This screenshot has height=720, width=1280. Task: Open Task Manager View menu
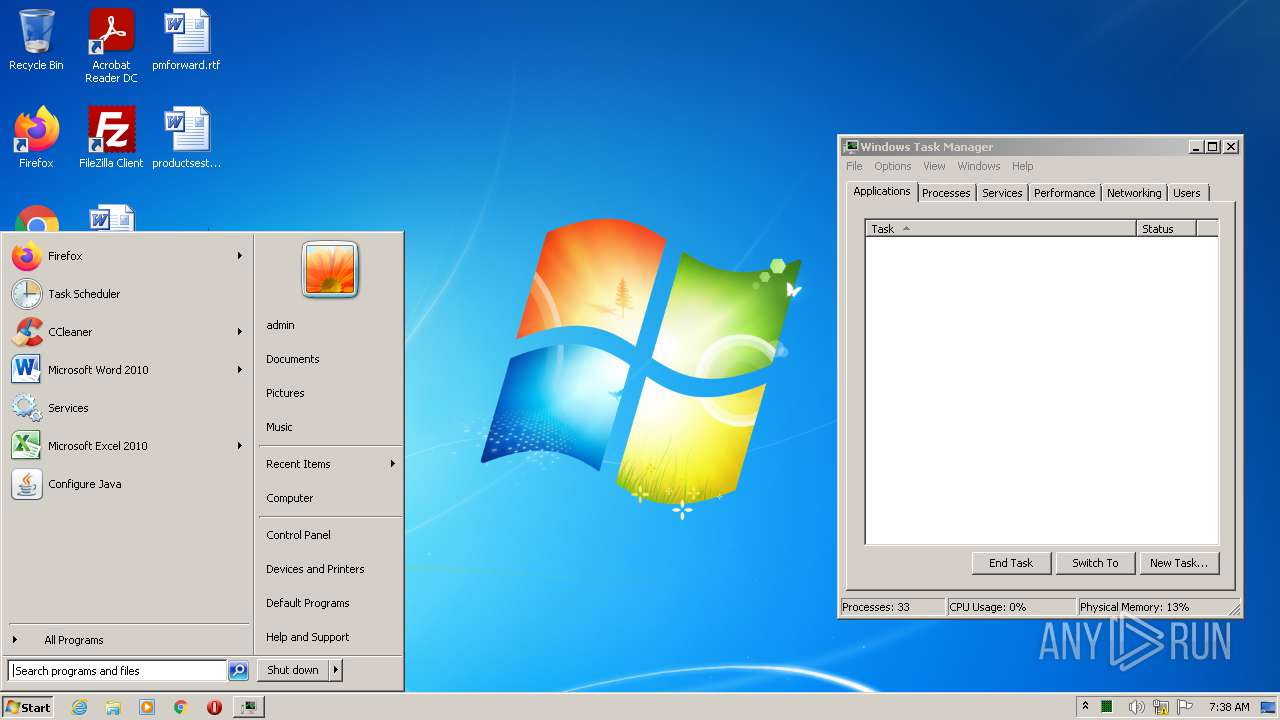[x=934, y=166]
